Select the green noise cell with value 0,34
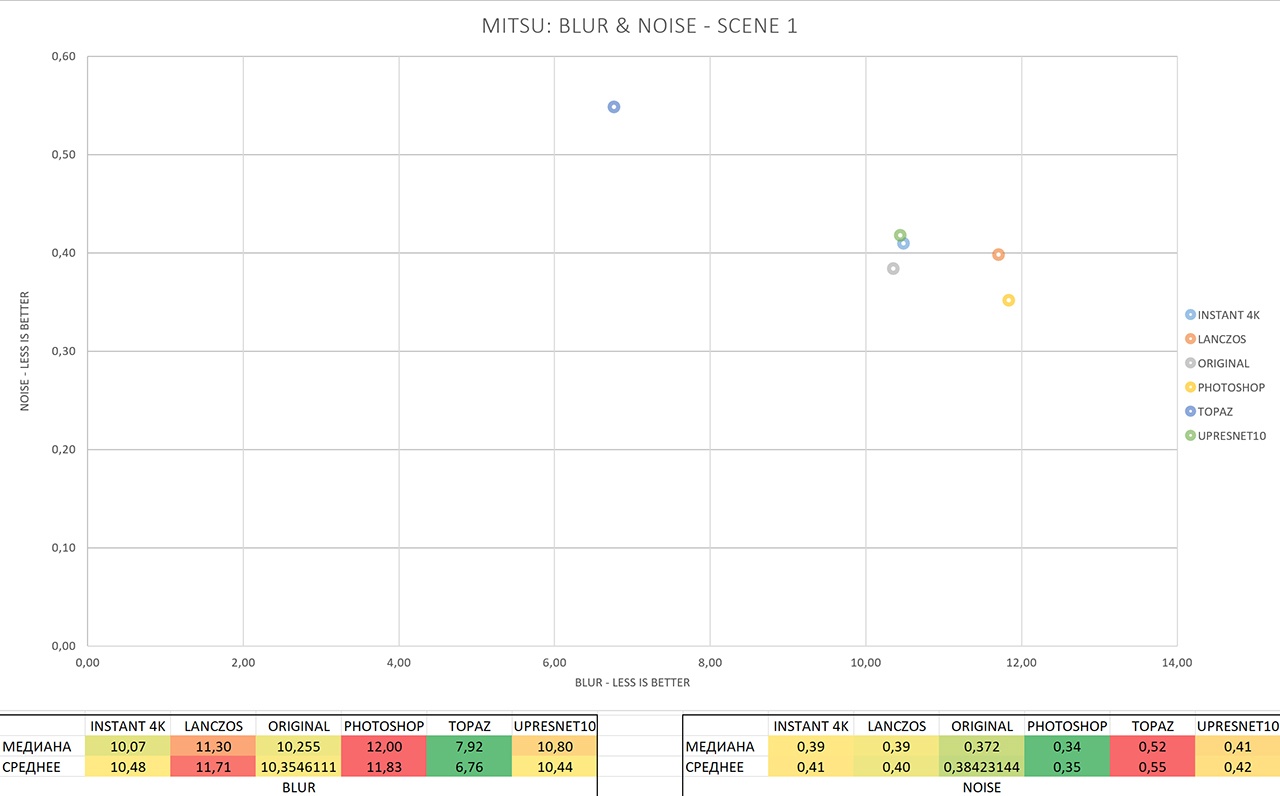This screenshot has width=1280, height=796. (1067, 746)
